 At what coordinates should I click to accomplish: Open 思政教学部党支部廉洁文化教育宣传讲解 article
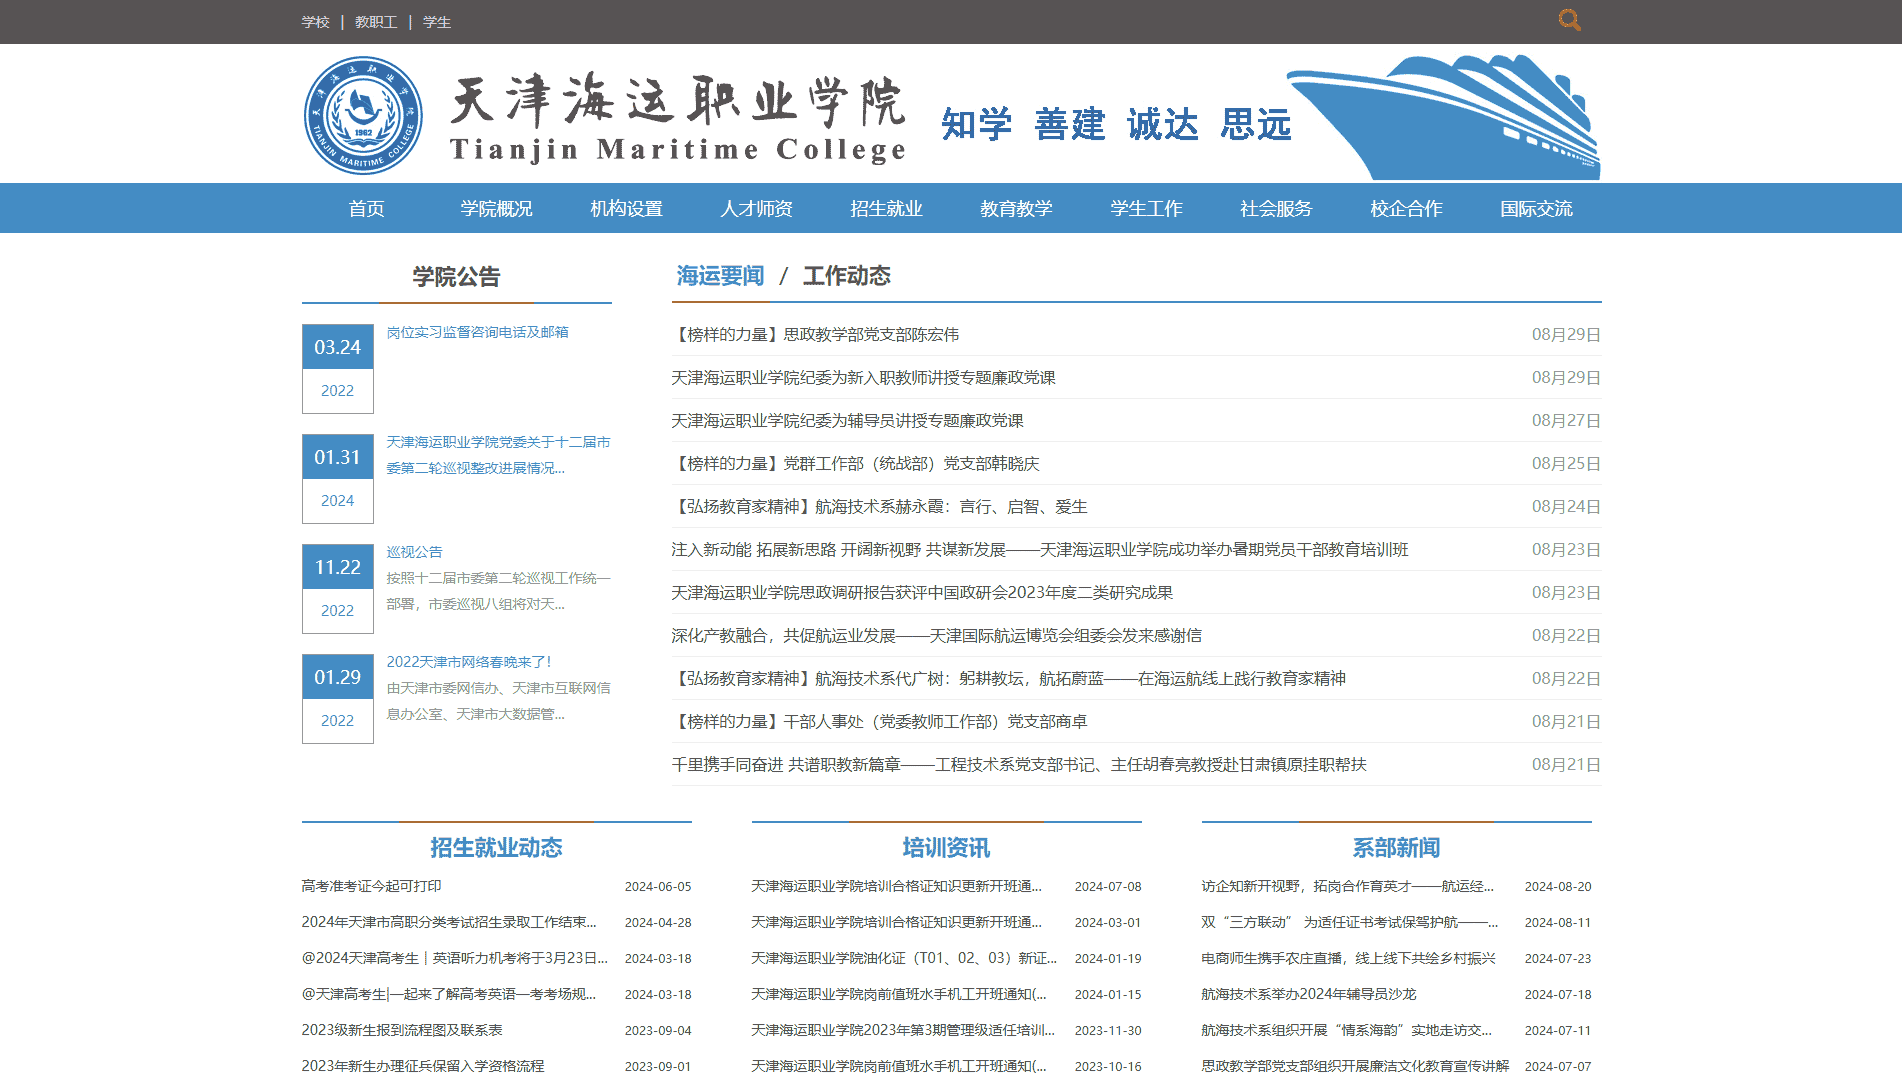coord(1355,1066)
